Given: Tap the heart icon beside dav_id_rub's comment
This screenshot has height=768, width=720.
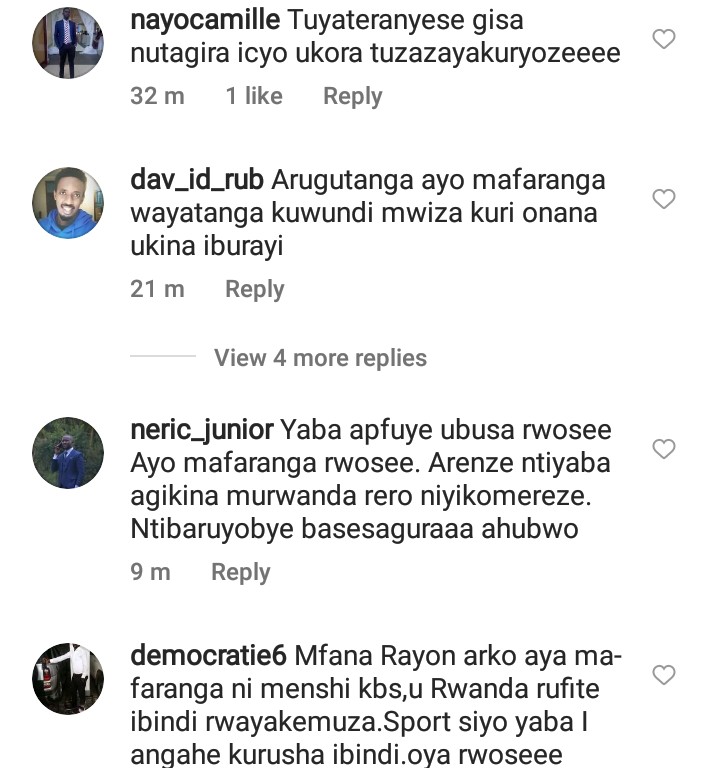Looking at the screenshot, I should [664, 199].
